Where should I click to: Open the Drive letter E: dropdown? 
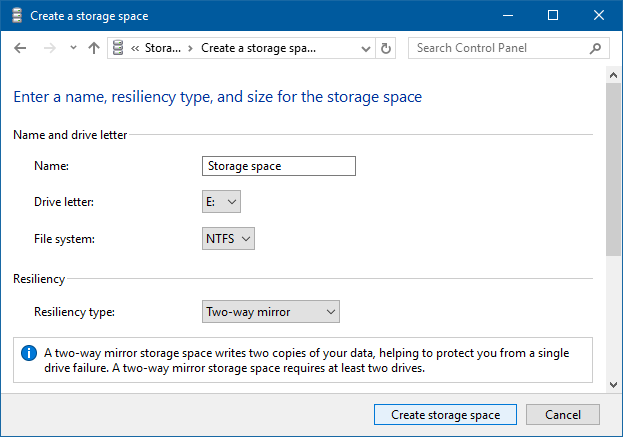[x=221, y=202]
